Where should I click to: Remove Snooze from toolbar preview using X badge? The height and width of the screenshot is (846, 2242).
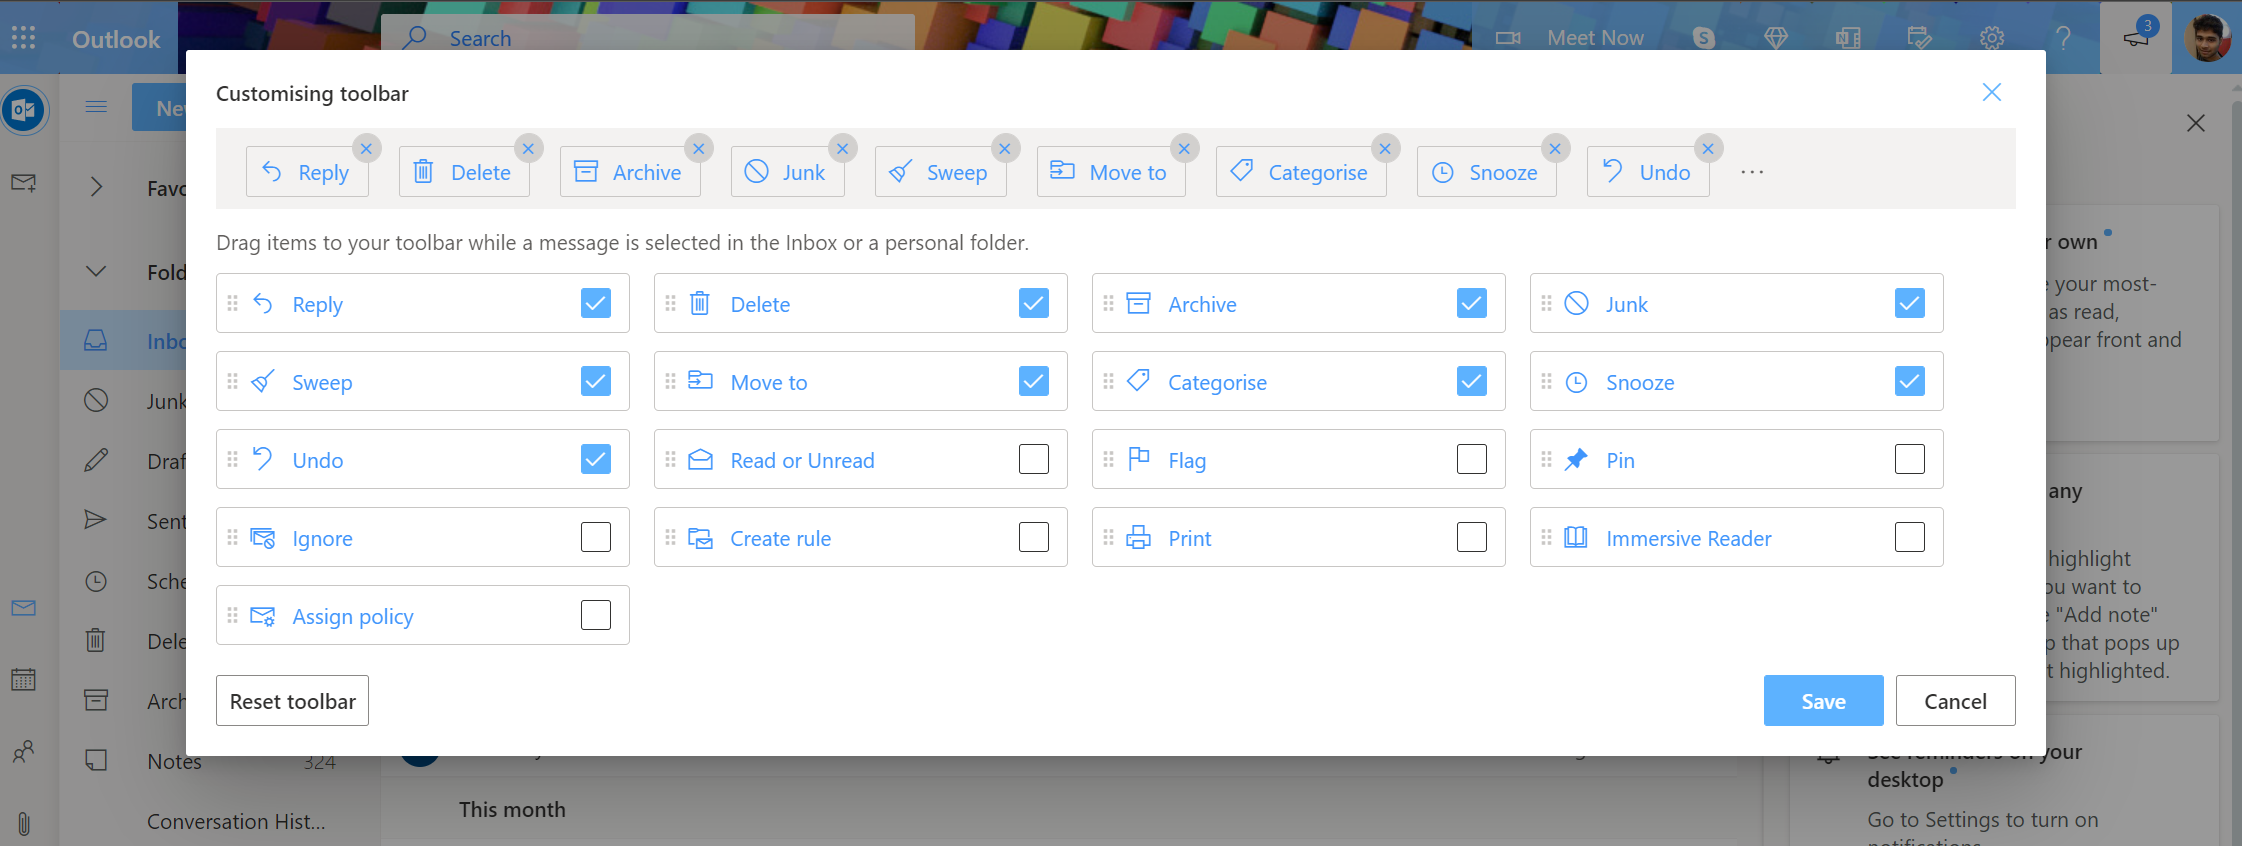1554,149
